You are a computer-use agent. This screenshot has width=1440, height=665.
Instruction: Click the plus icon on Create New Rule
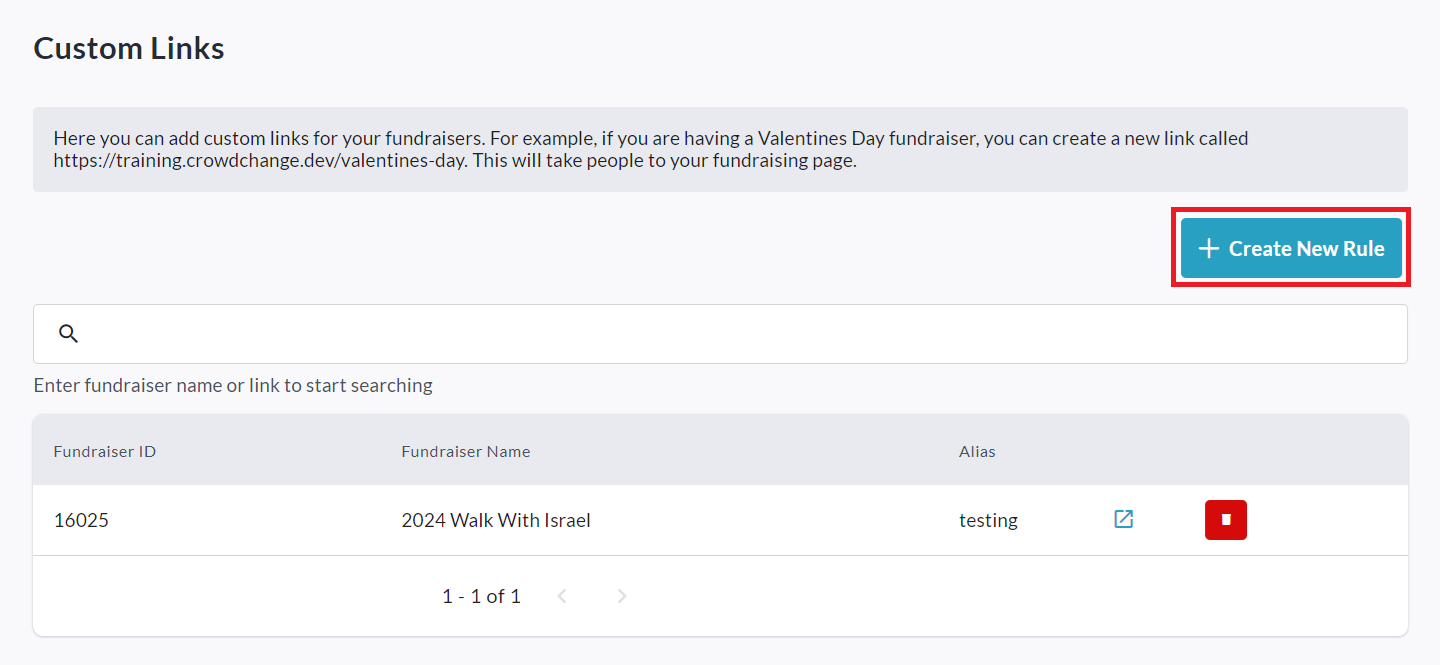coord(1208,249)
